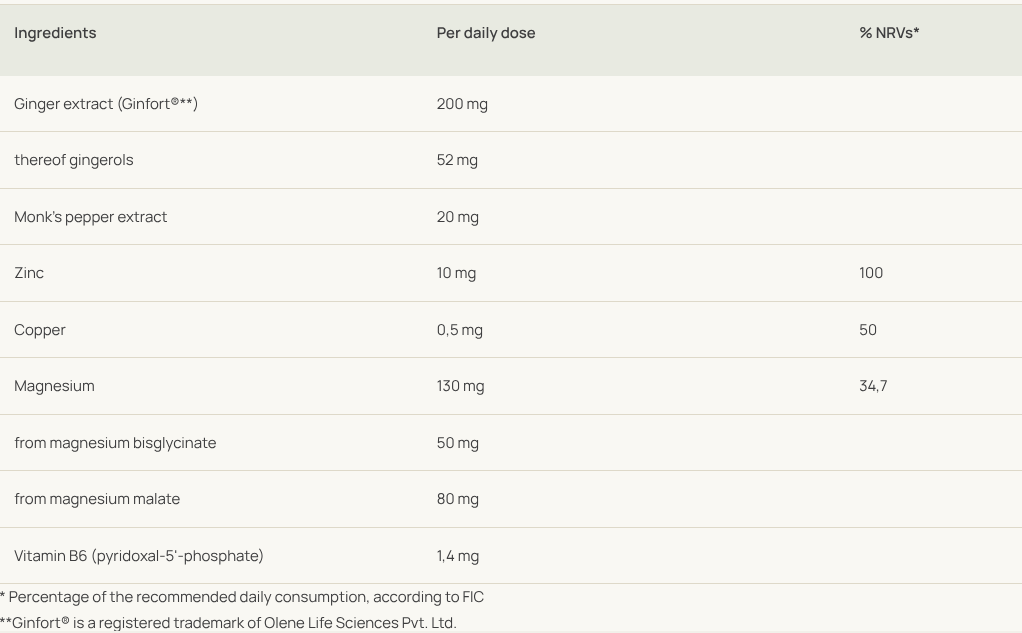Select the Magnesium ingredient label
The image size is (1022, 633).
point(54,386)
